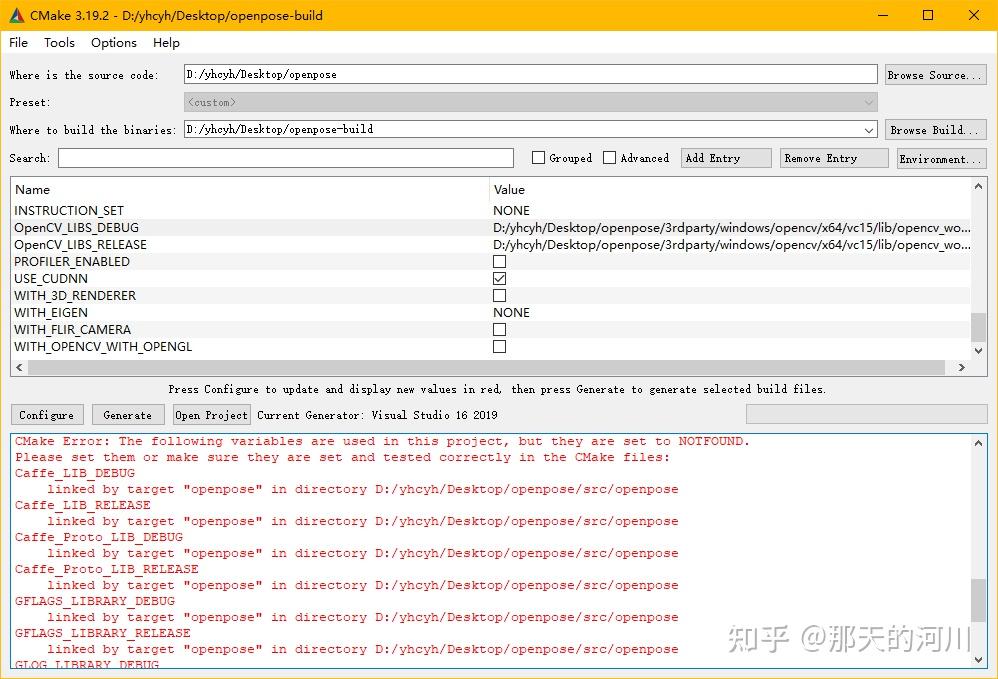Select the INSTRUCTION_SET row name
This screenshot has height=679, width=998.
(x=69, y=211)
